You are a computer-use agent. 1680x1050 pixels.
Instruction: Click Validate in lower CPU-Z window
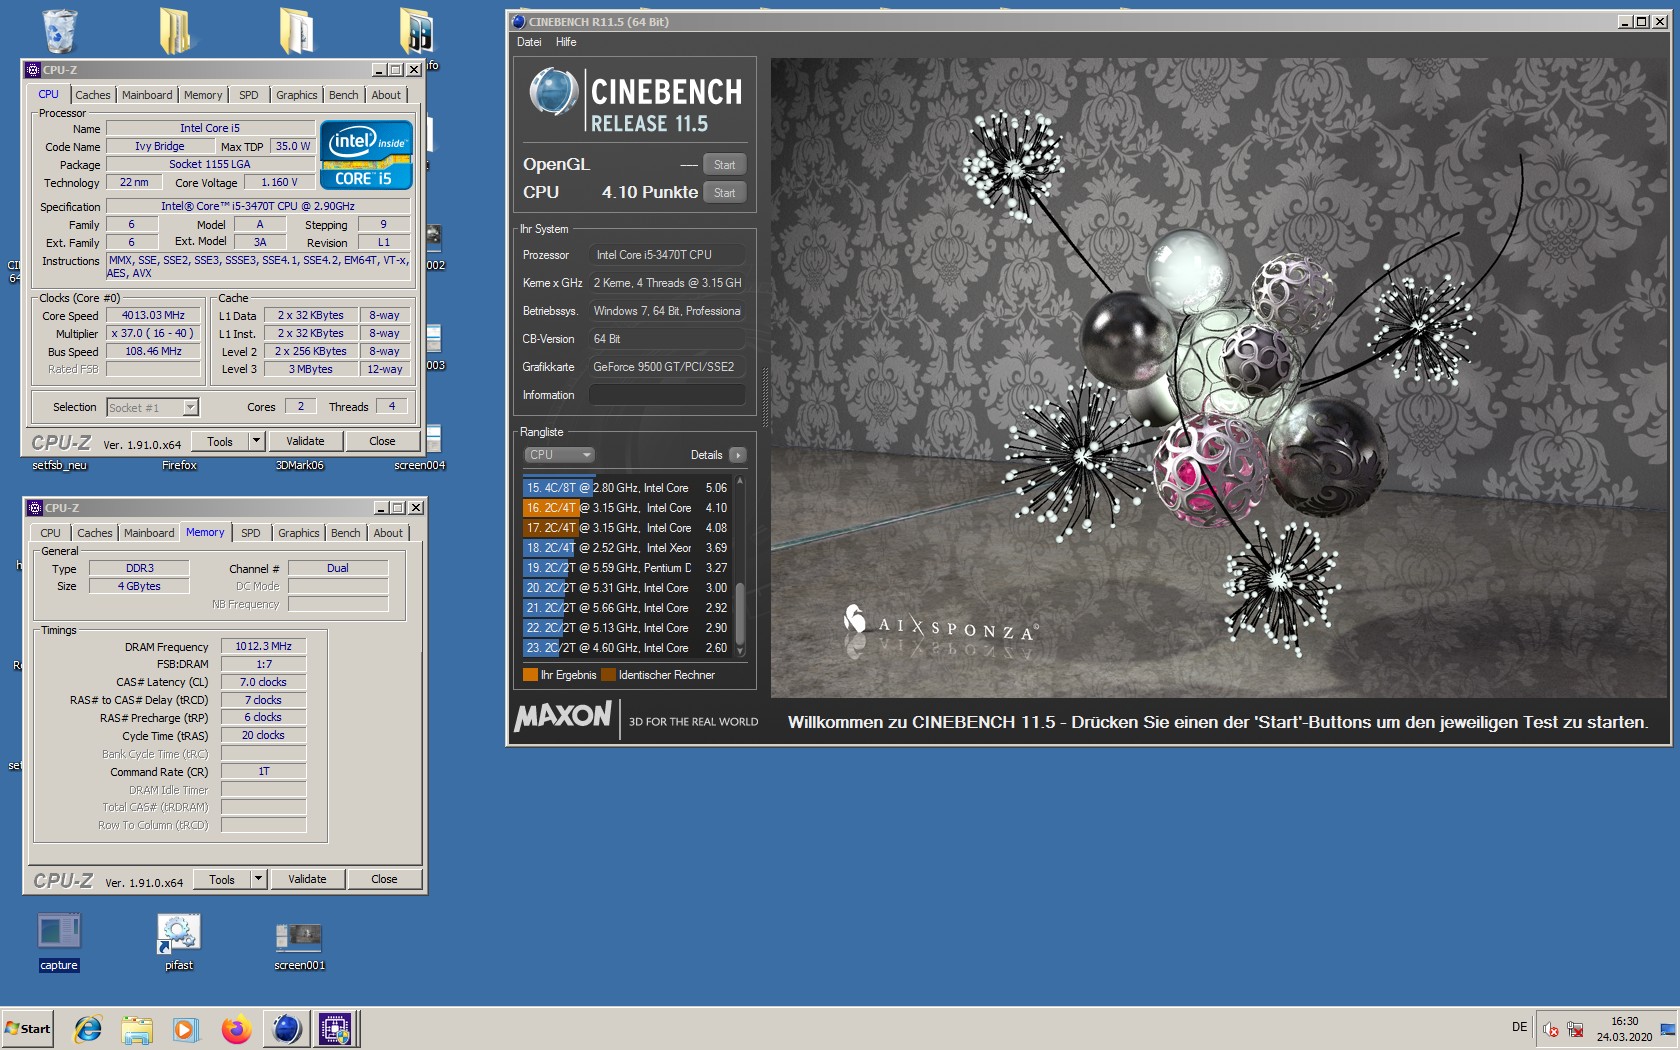[307, 879]
